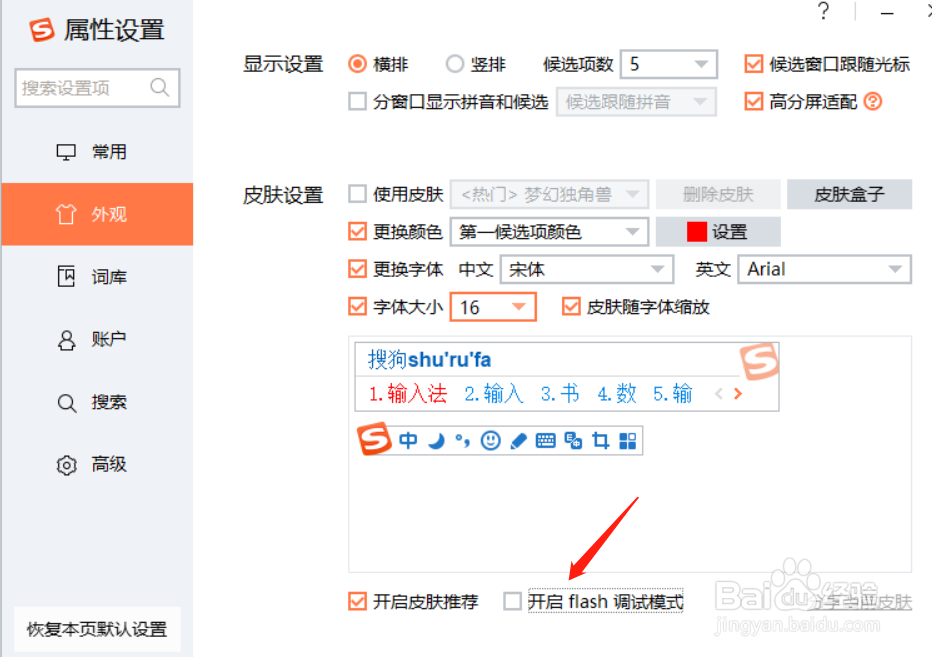This screenshot has width=932, height=657.
Task: Open the emoji smiley icon on the toolbar
Action: tap(490, 441)
